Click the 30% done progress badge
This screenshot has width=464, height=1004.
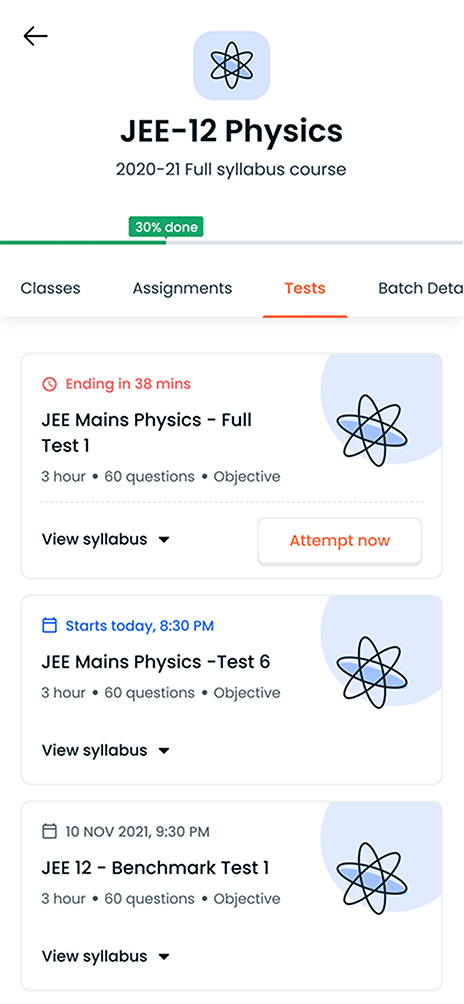[166, 227]
